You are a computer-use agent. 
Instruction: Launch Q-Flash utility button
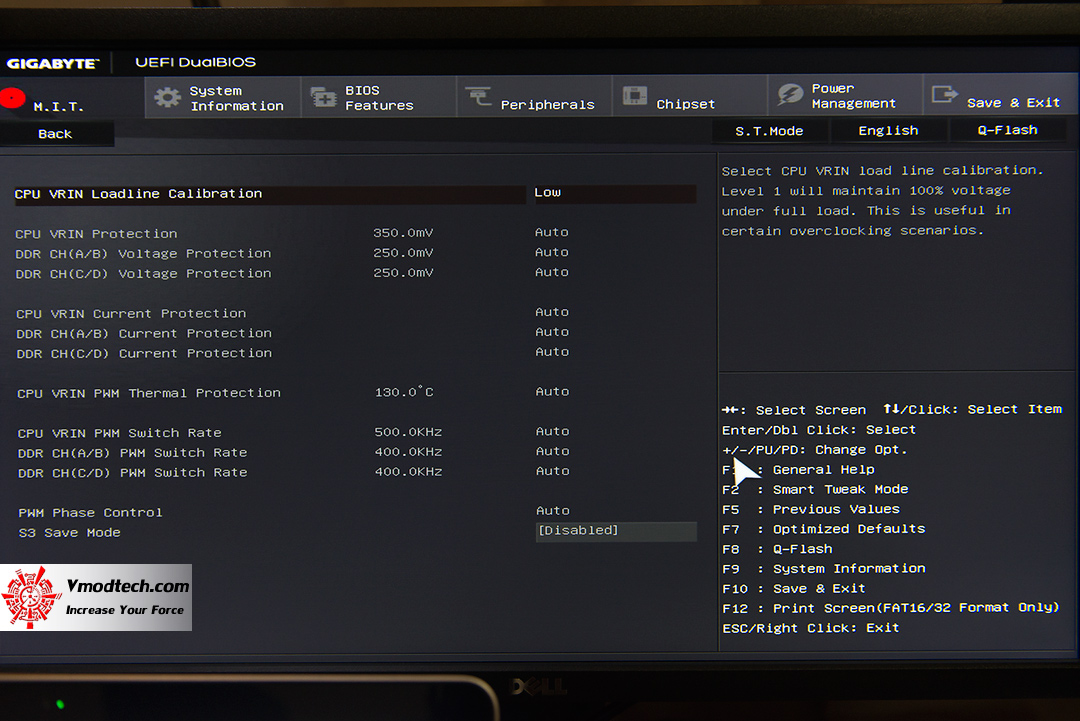pos(1008,129)
